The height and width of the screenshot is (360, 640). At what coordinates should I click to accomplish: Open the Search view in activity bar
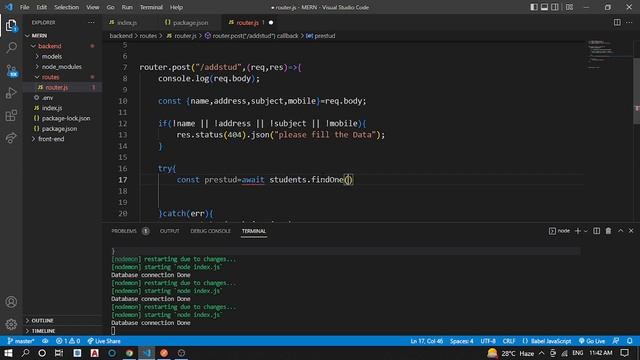[11, 48]
